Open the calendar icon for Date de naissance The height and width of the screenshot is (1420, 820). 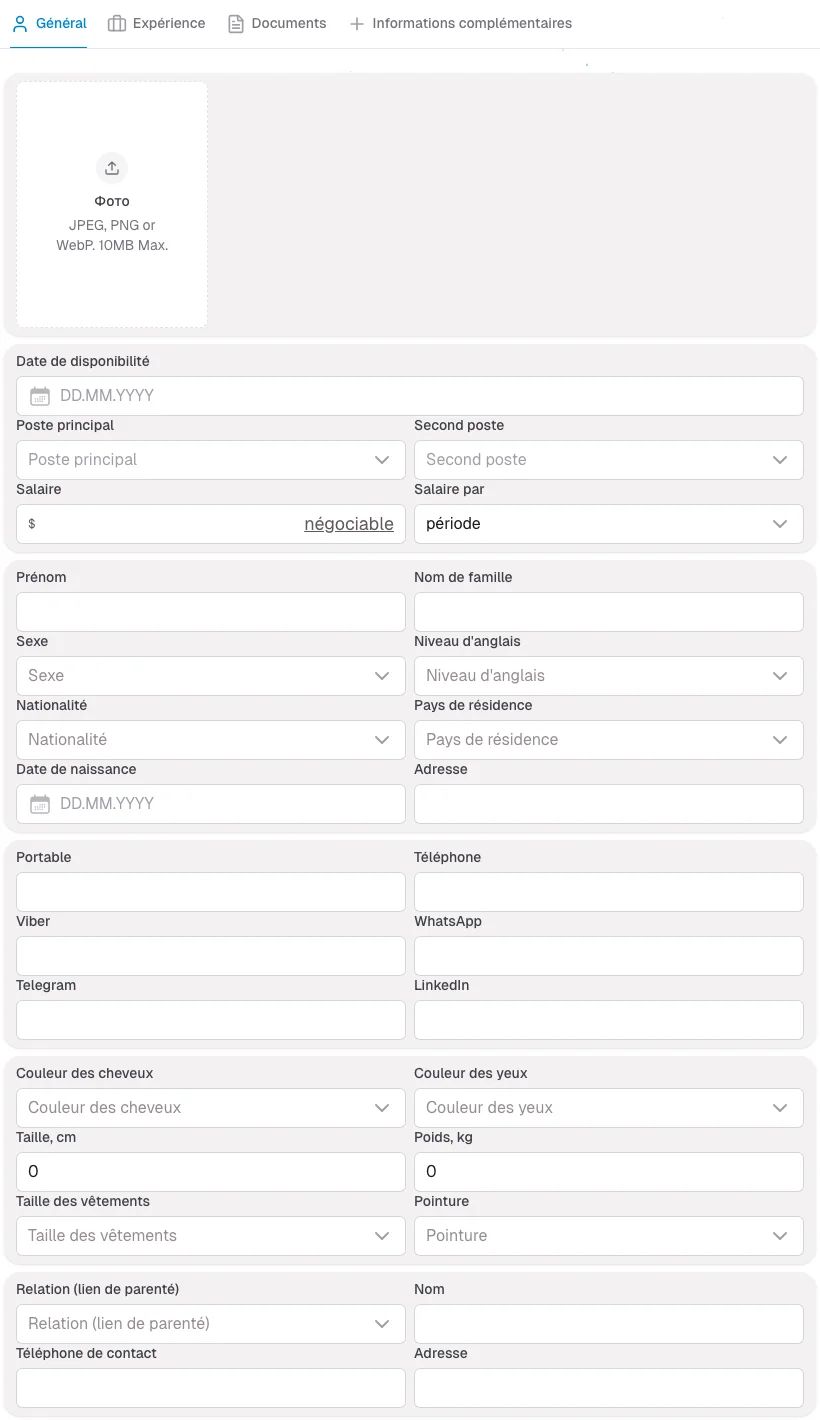tap(39, 803)
